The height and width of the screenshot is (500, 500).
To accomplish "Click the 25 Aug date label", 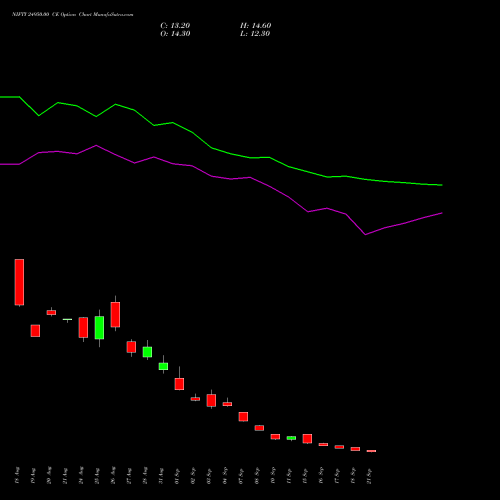I will (x=97, y=475).
